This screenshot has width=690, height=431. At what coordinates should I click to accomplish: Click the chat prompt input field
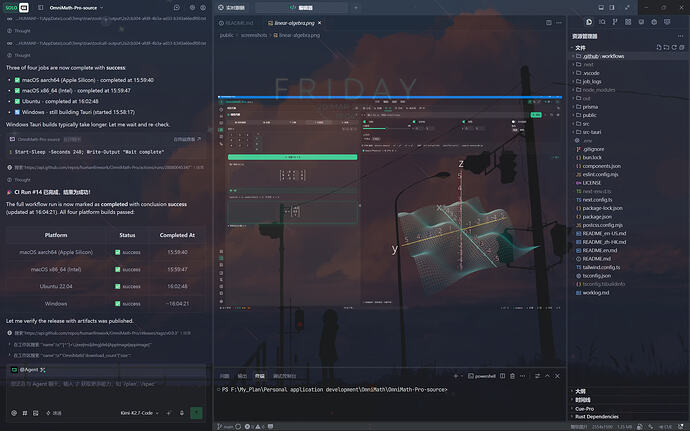pos(106,390)
